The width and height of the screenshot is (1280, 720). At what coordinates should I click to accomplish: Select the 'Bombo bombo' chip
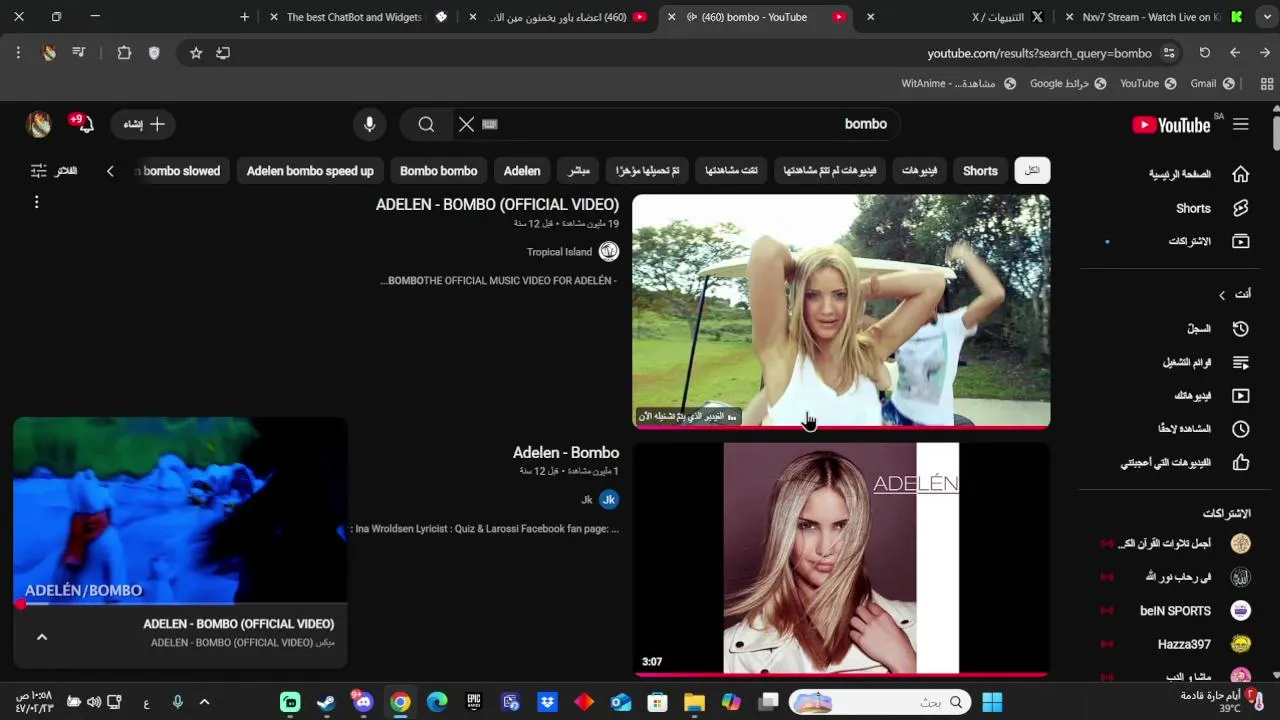tap(439, 171)
